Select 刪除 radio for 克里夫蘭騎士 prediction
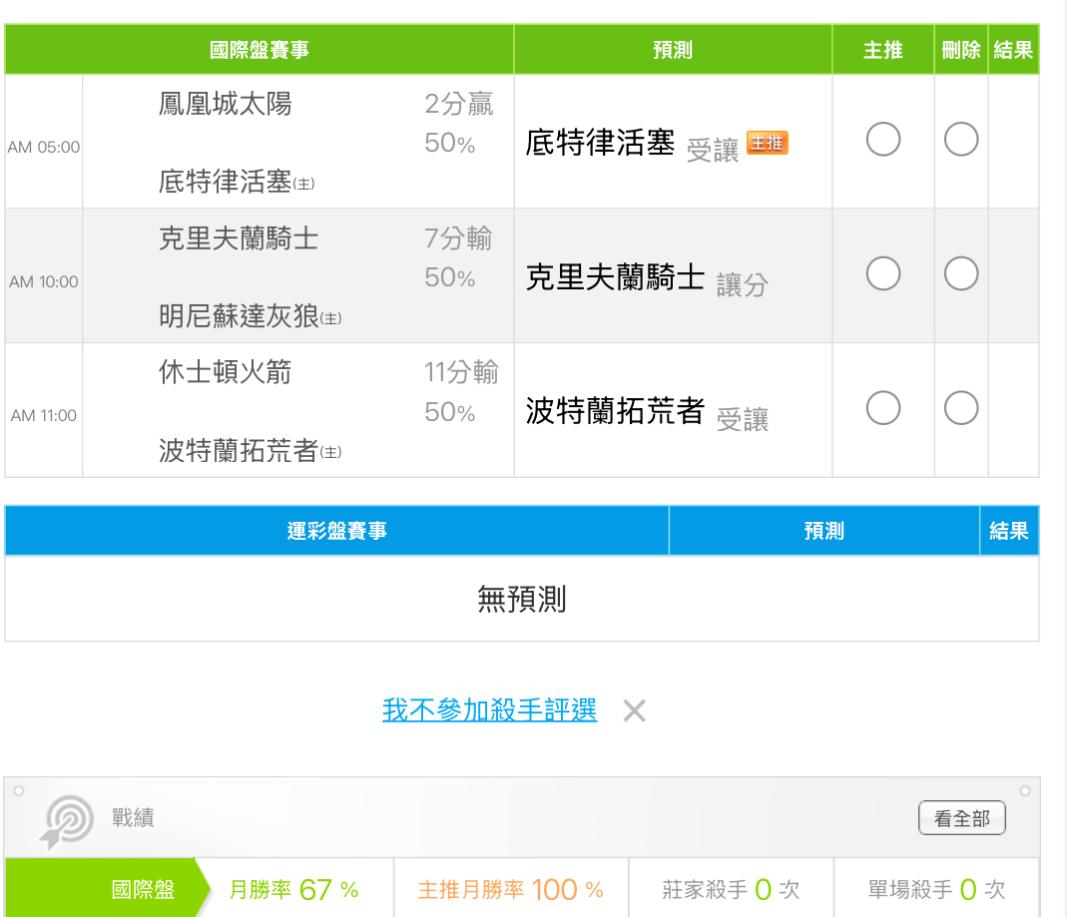The height and width of the screenshot is (917, 1080). (961, 274)
